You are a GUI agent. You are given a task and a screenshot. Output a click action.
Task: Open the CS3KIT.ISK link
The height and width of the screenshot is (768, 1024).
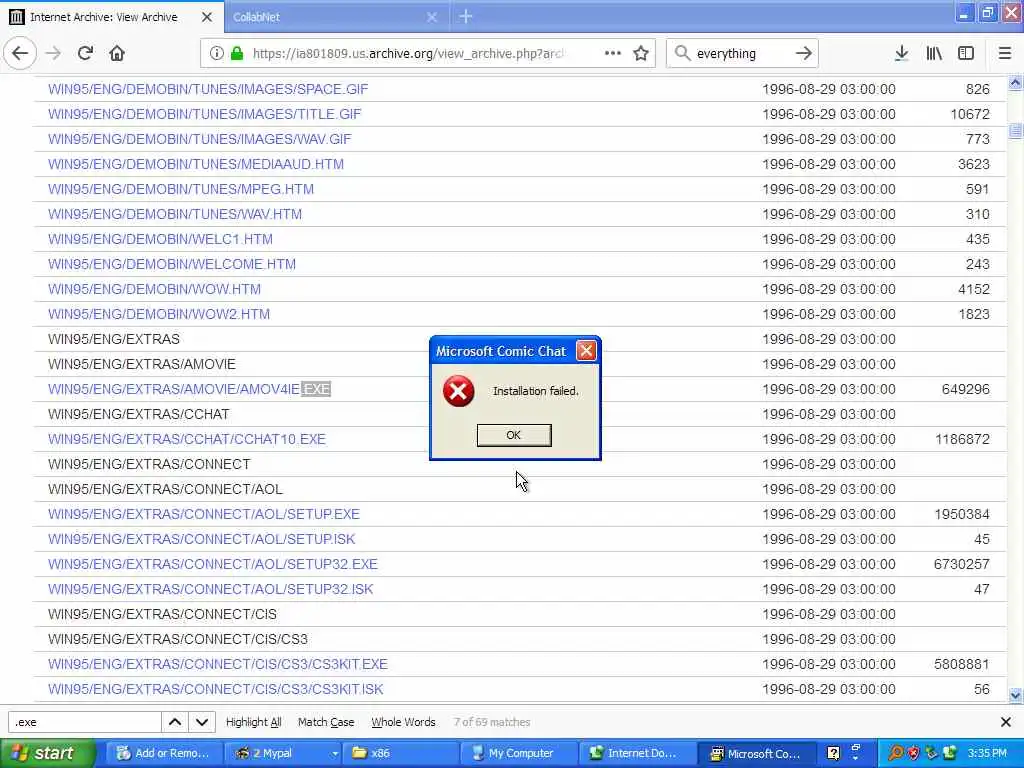[216, 689]
